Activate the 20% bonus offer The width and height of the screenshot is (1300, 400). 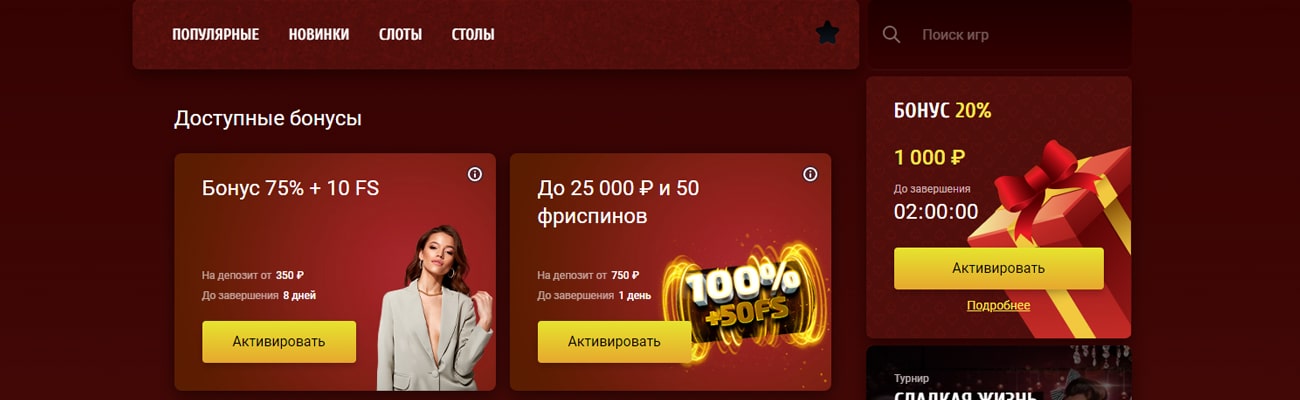[x=998, y=268]
